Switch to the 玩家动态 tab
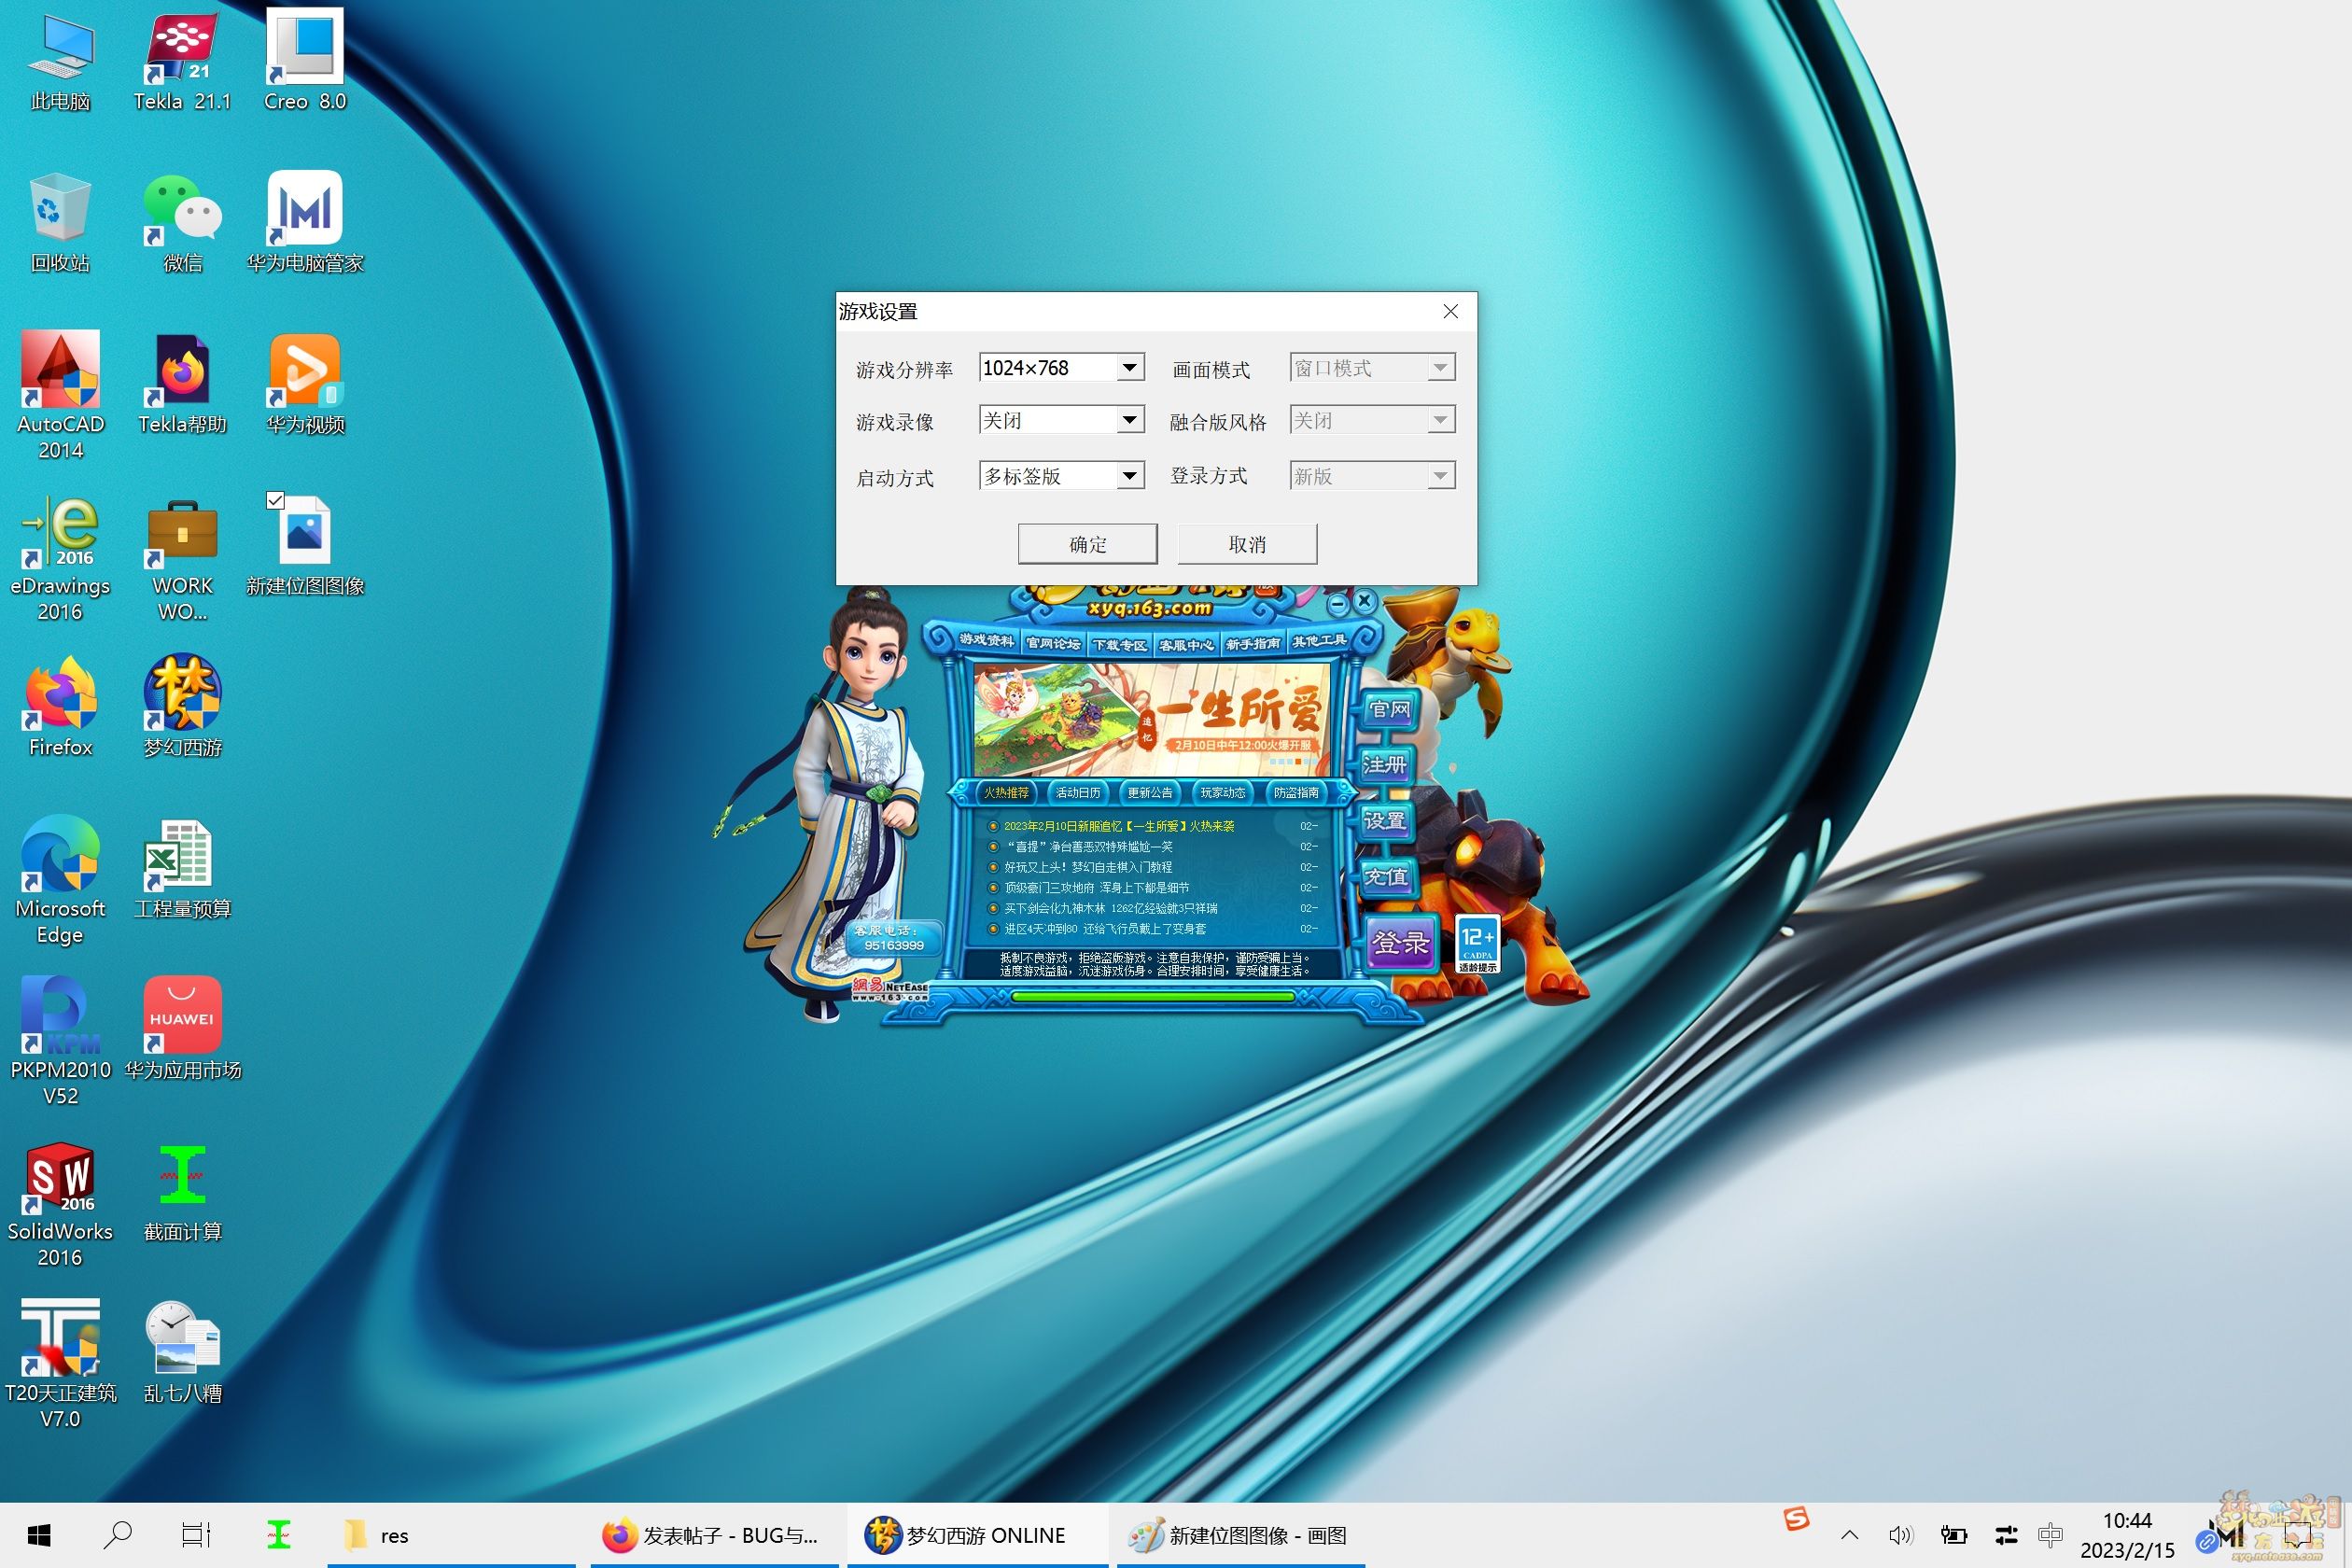 tap(1223, 793)
